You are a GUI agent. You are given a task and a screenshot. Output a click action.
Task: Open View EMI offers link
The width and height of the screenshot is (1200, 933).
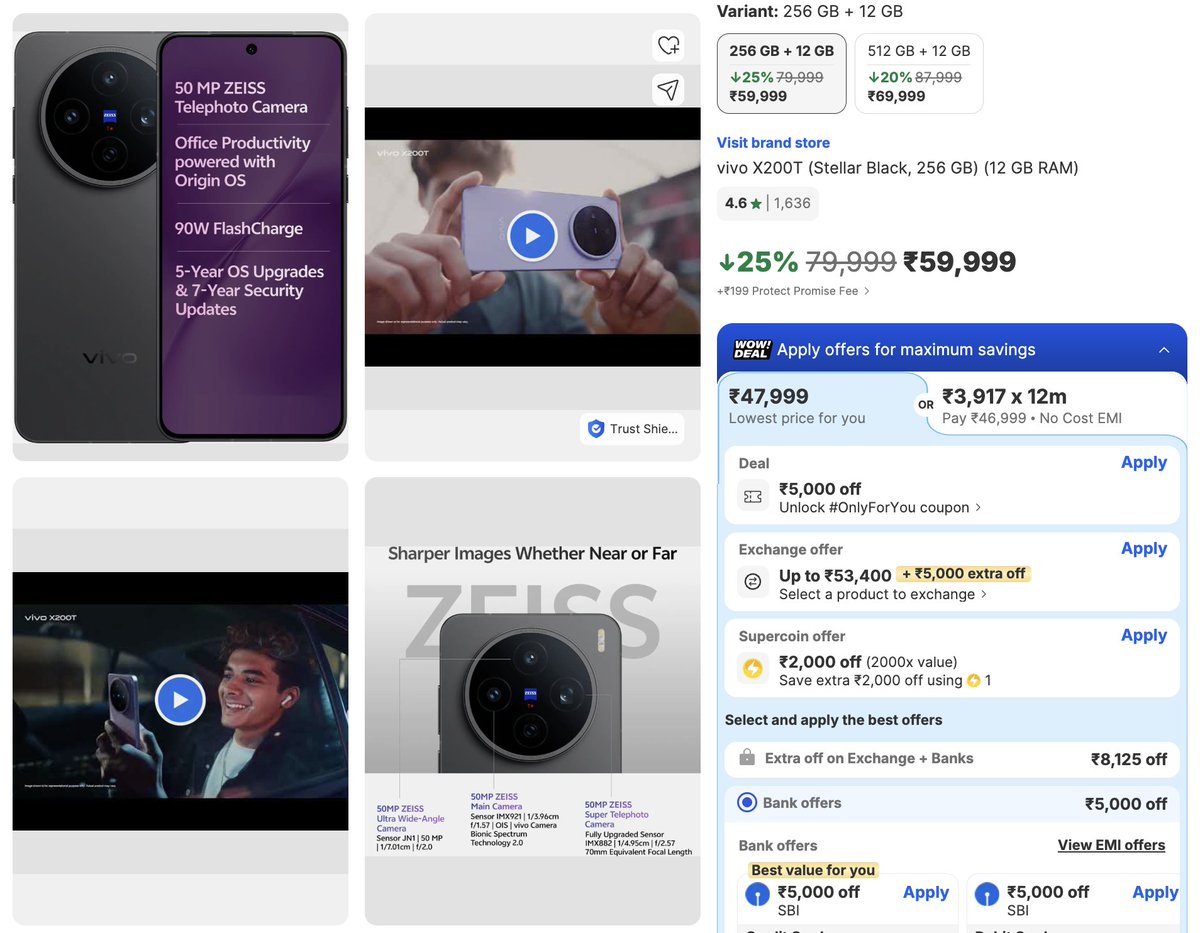coord(1112,845)
